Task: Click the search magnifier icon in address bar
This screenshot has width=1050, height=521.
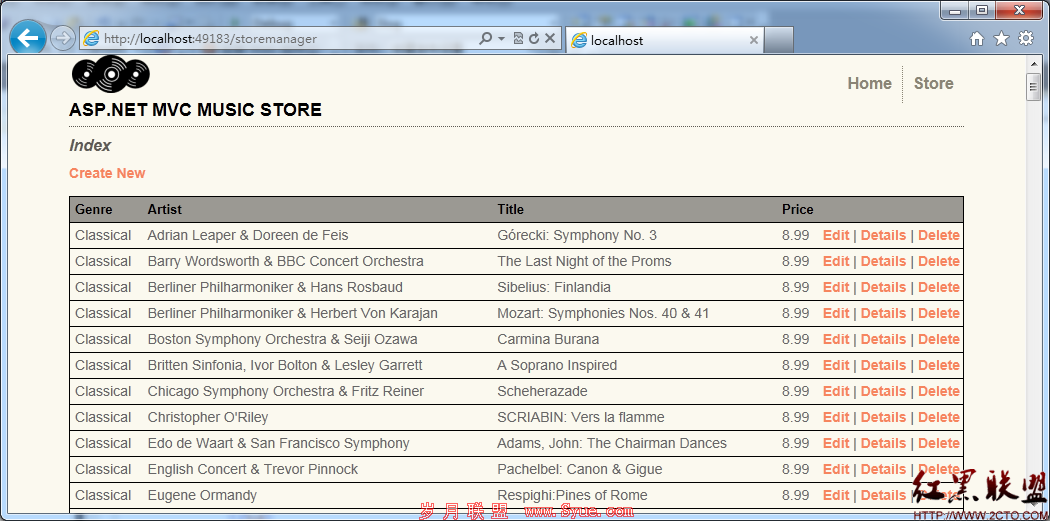Action: click(485, 39)
